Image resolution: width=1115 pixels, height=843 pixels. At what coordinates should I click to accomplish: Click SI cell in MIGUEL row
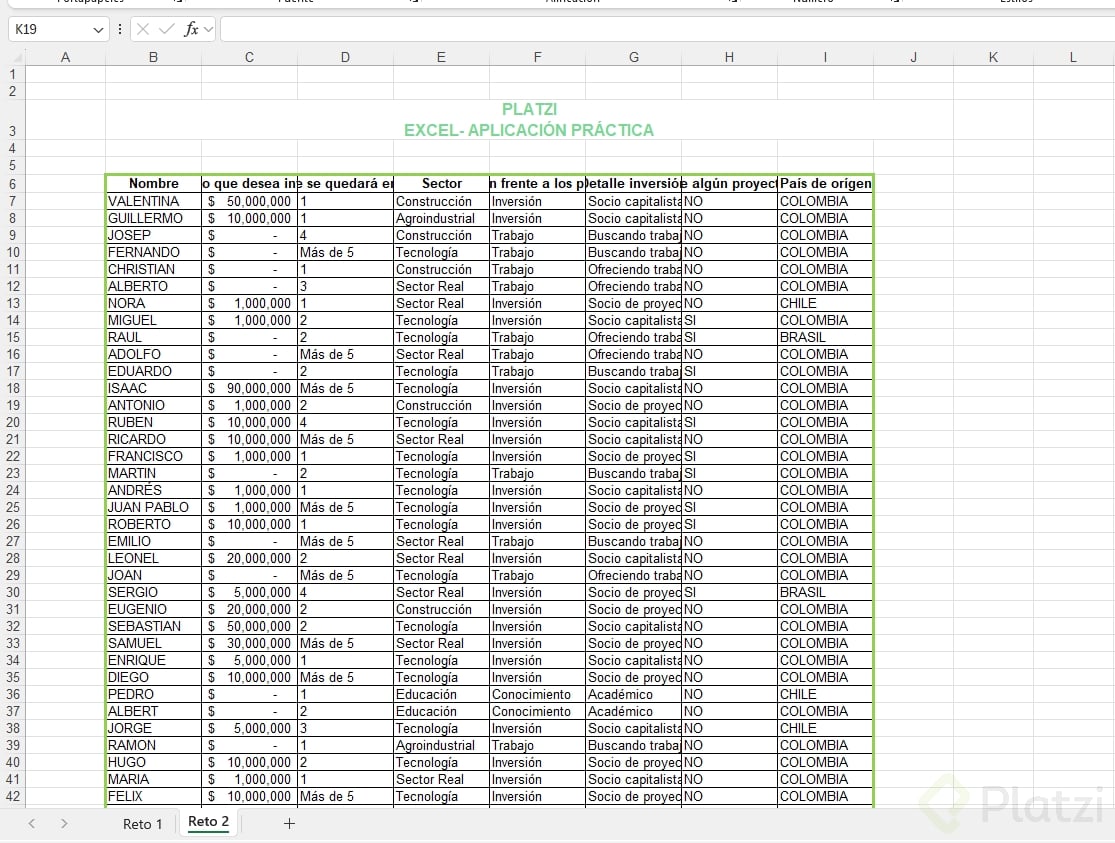[730, 320]
